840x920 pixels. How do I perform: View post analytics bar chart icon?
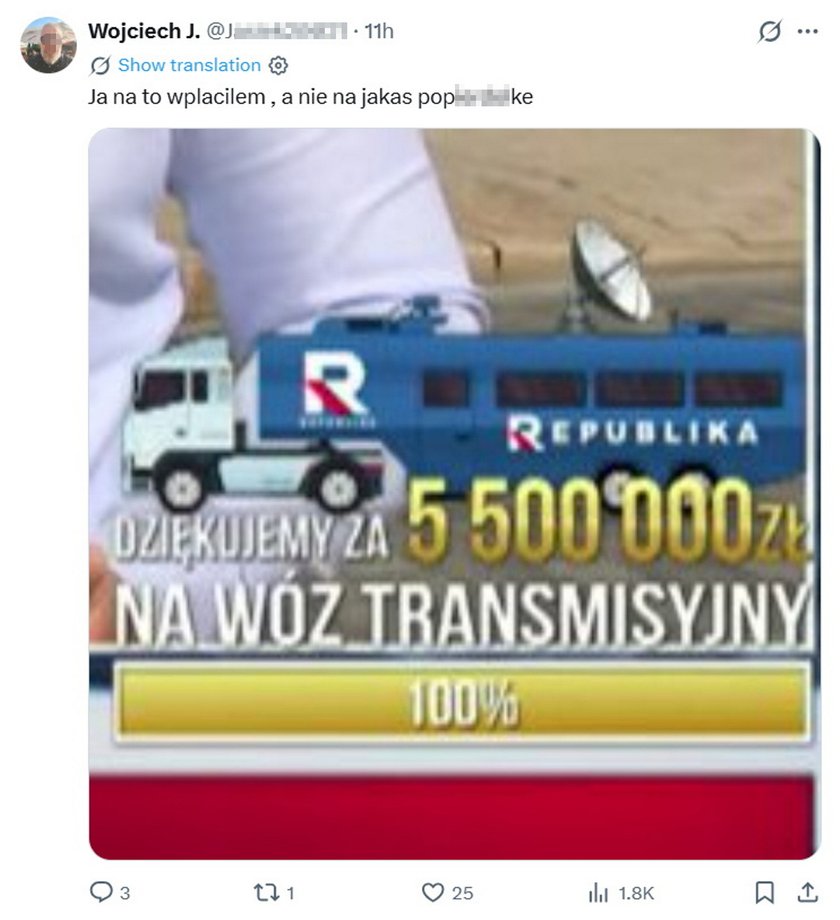598,893
